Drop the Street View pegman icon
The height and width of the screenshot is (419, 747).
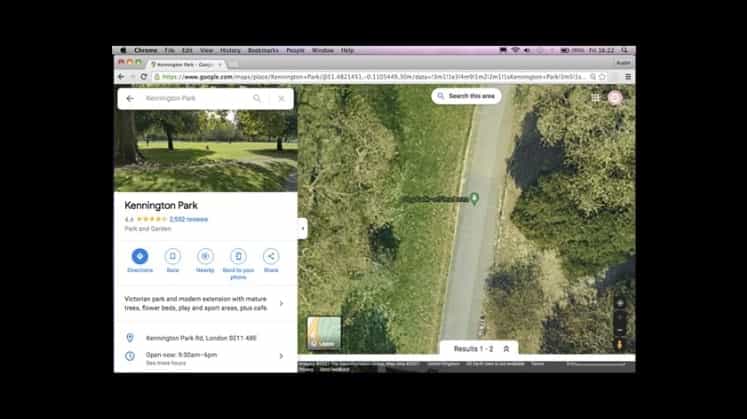click(x=620, y=345)
